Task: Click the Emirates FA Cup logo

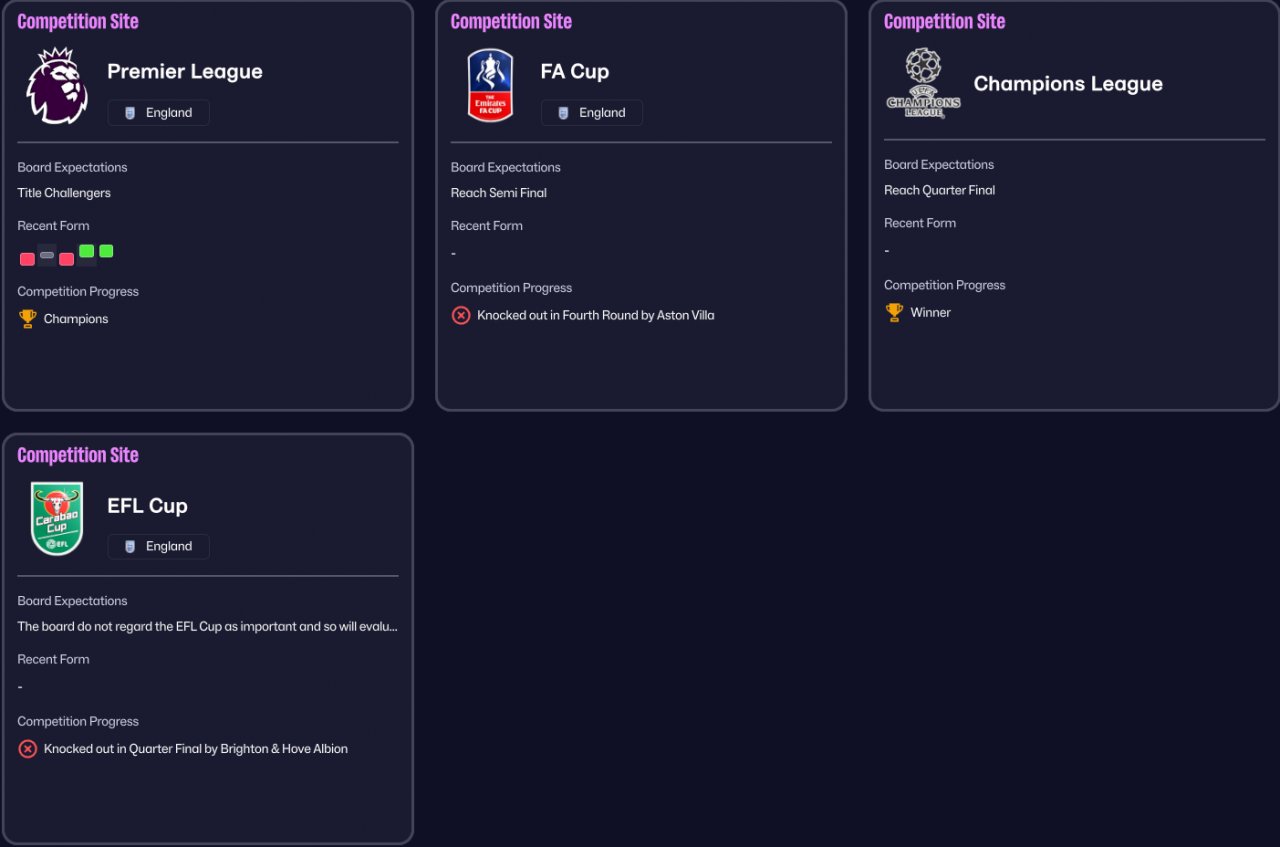Action: pyautogui.click(x=490, y=86)
